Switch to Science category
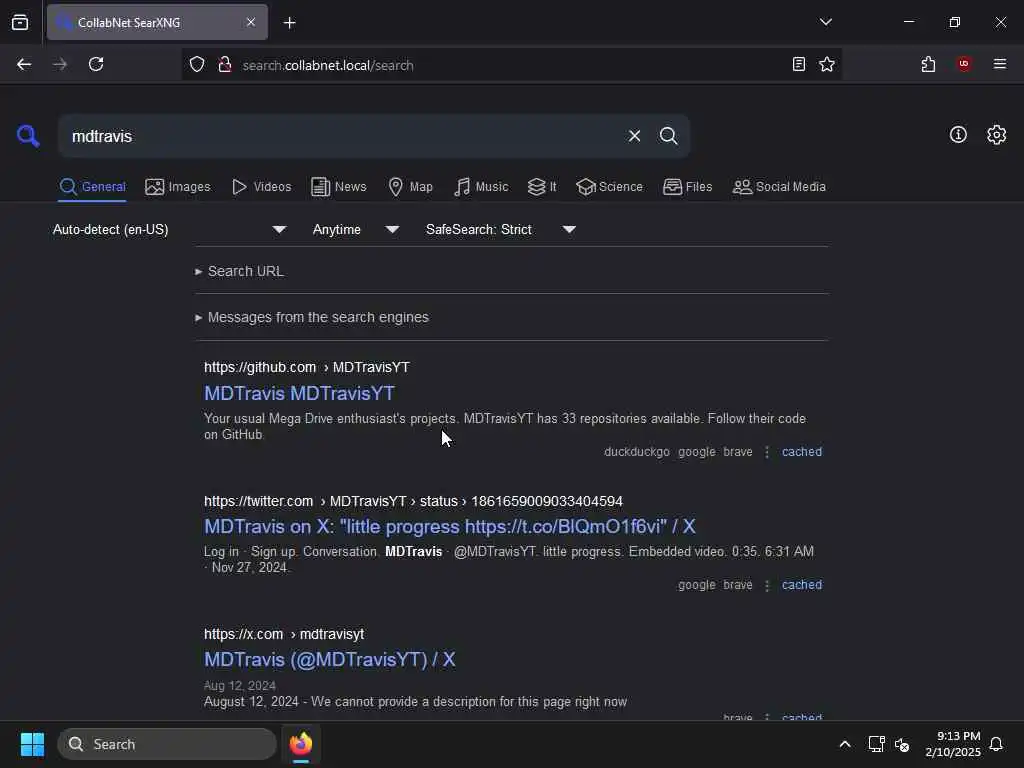 tap(609, 187)
